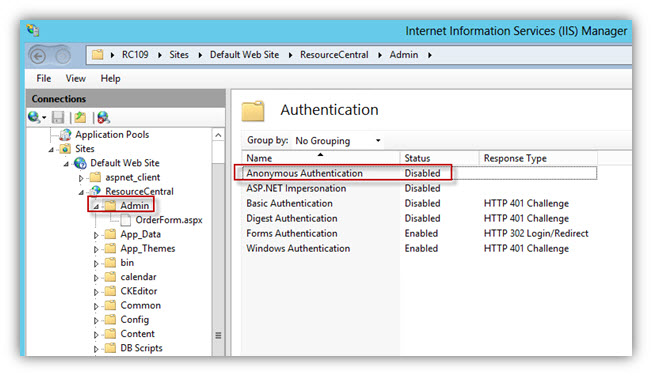Click Default Web Site in the breadcrumb
The image size is (652, 376).
click(244, 55)
